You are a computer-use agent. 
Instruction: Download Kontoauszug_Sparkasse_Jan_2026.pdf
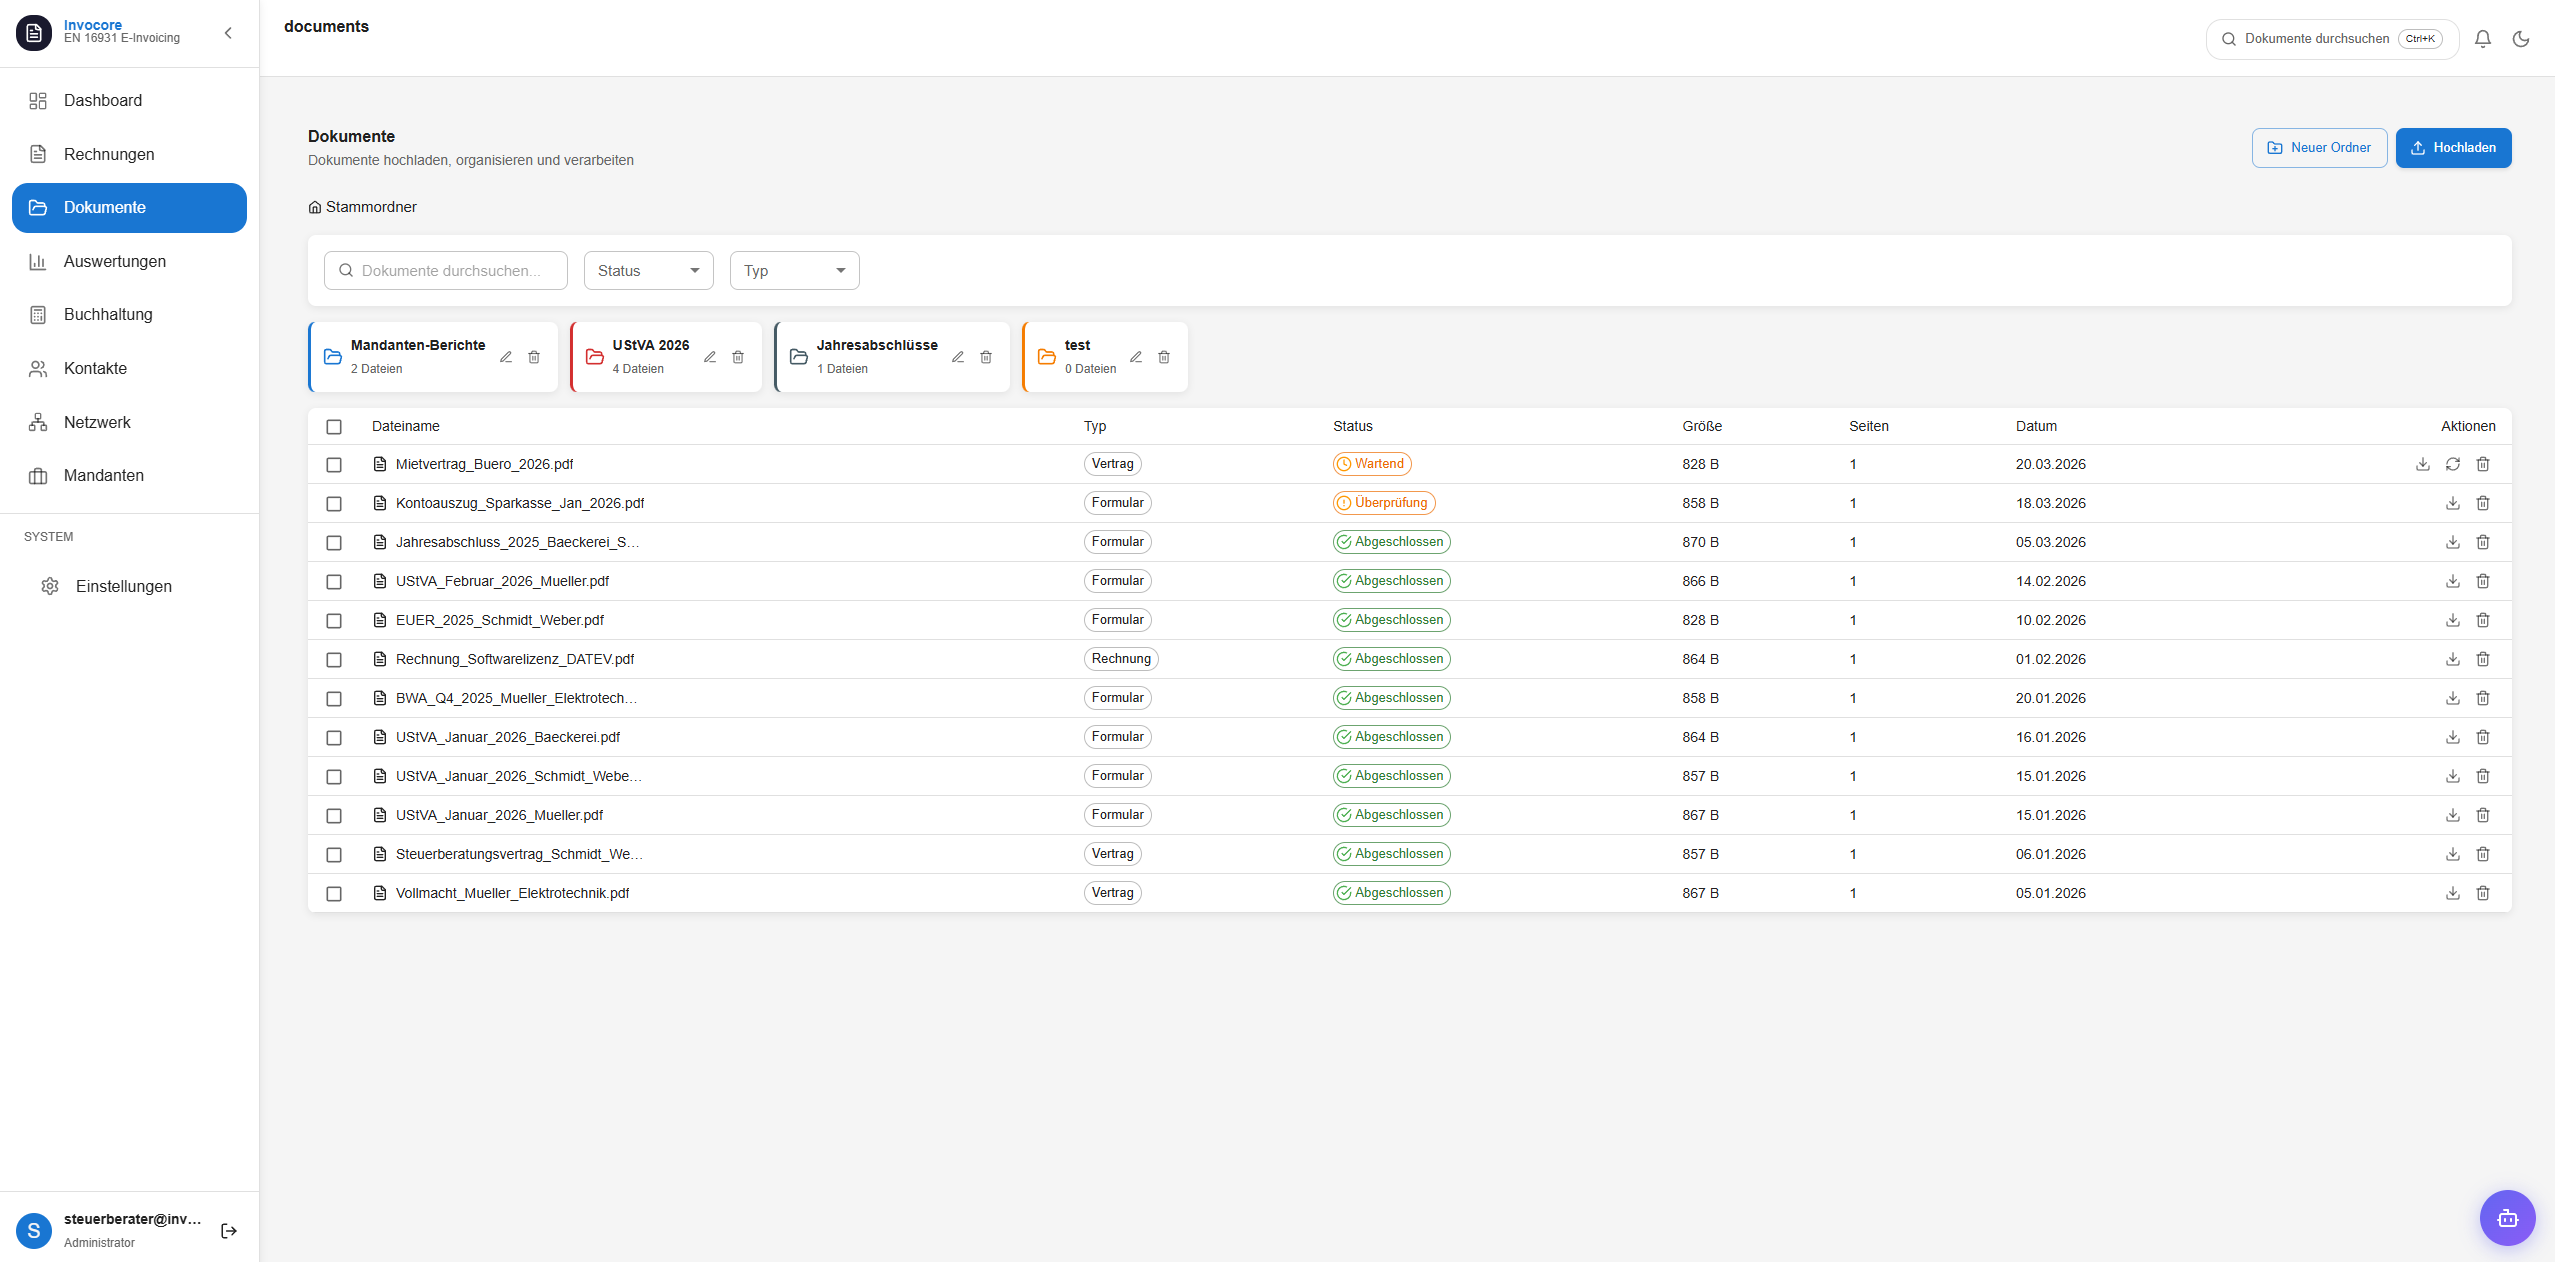(x=2453, y=503)
